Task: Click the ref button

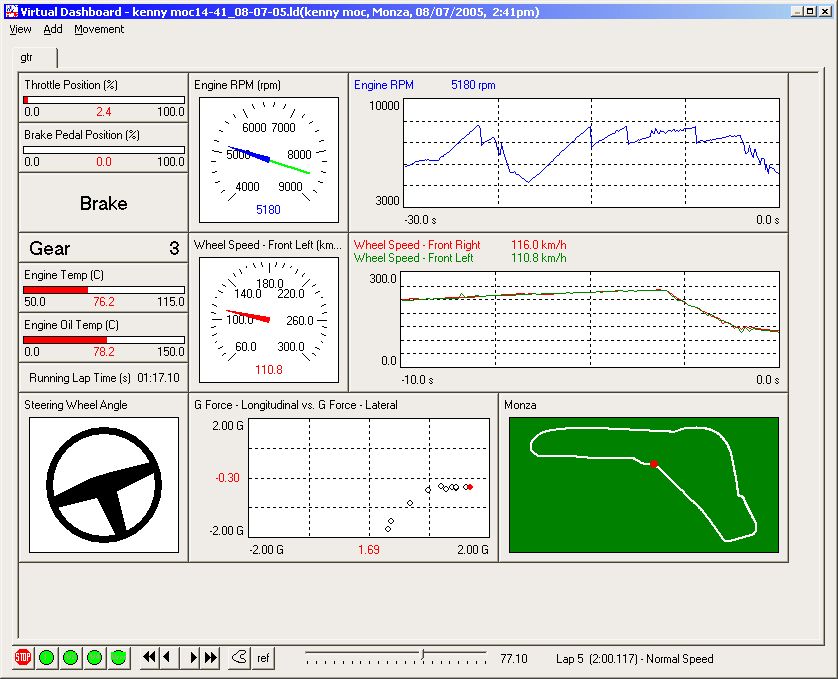Action: tap(263, 658)
